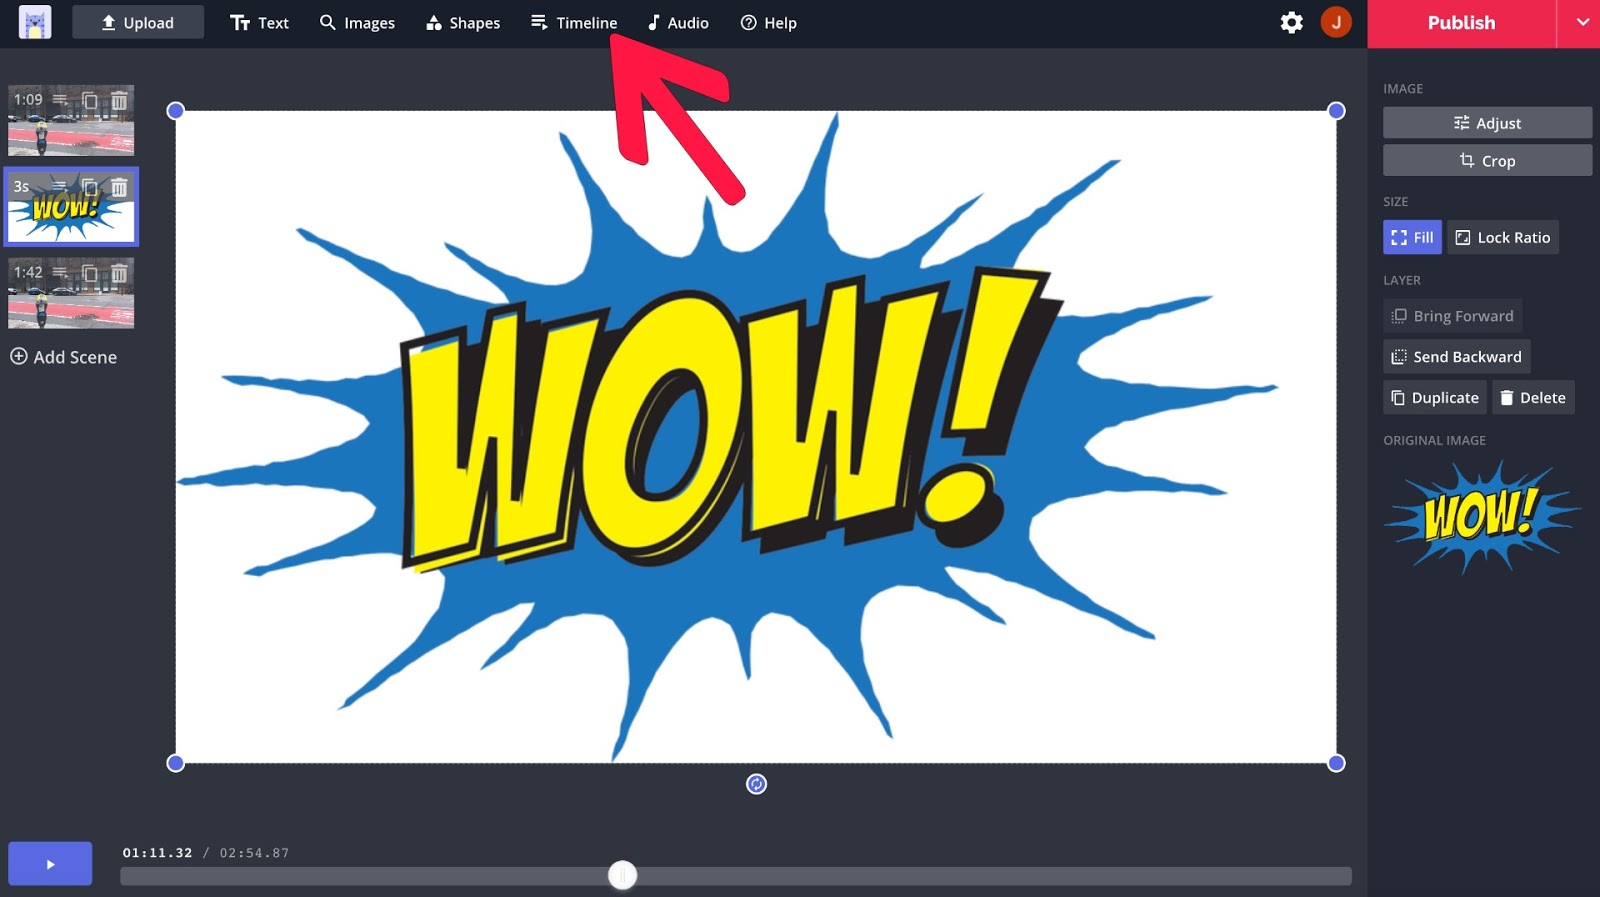The image size is (1600, 897).
Task: Add a new scene
Action: 64,357
